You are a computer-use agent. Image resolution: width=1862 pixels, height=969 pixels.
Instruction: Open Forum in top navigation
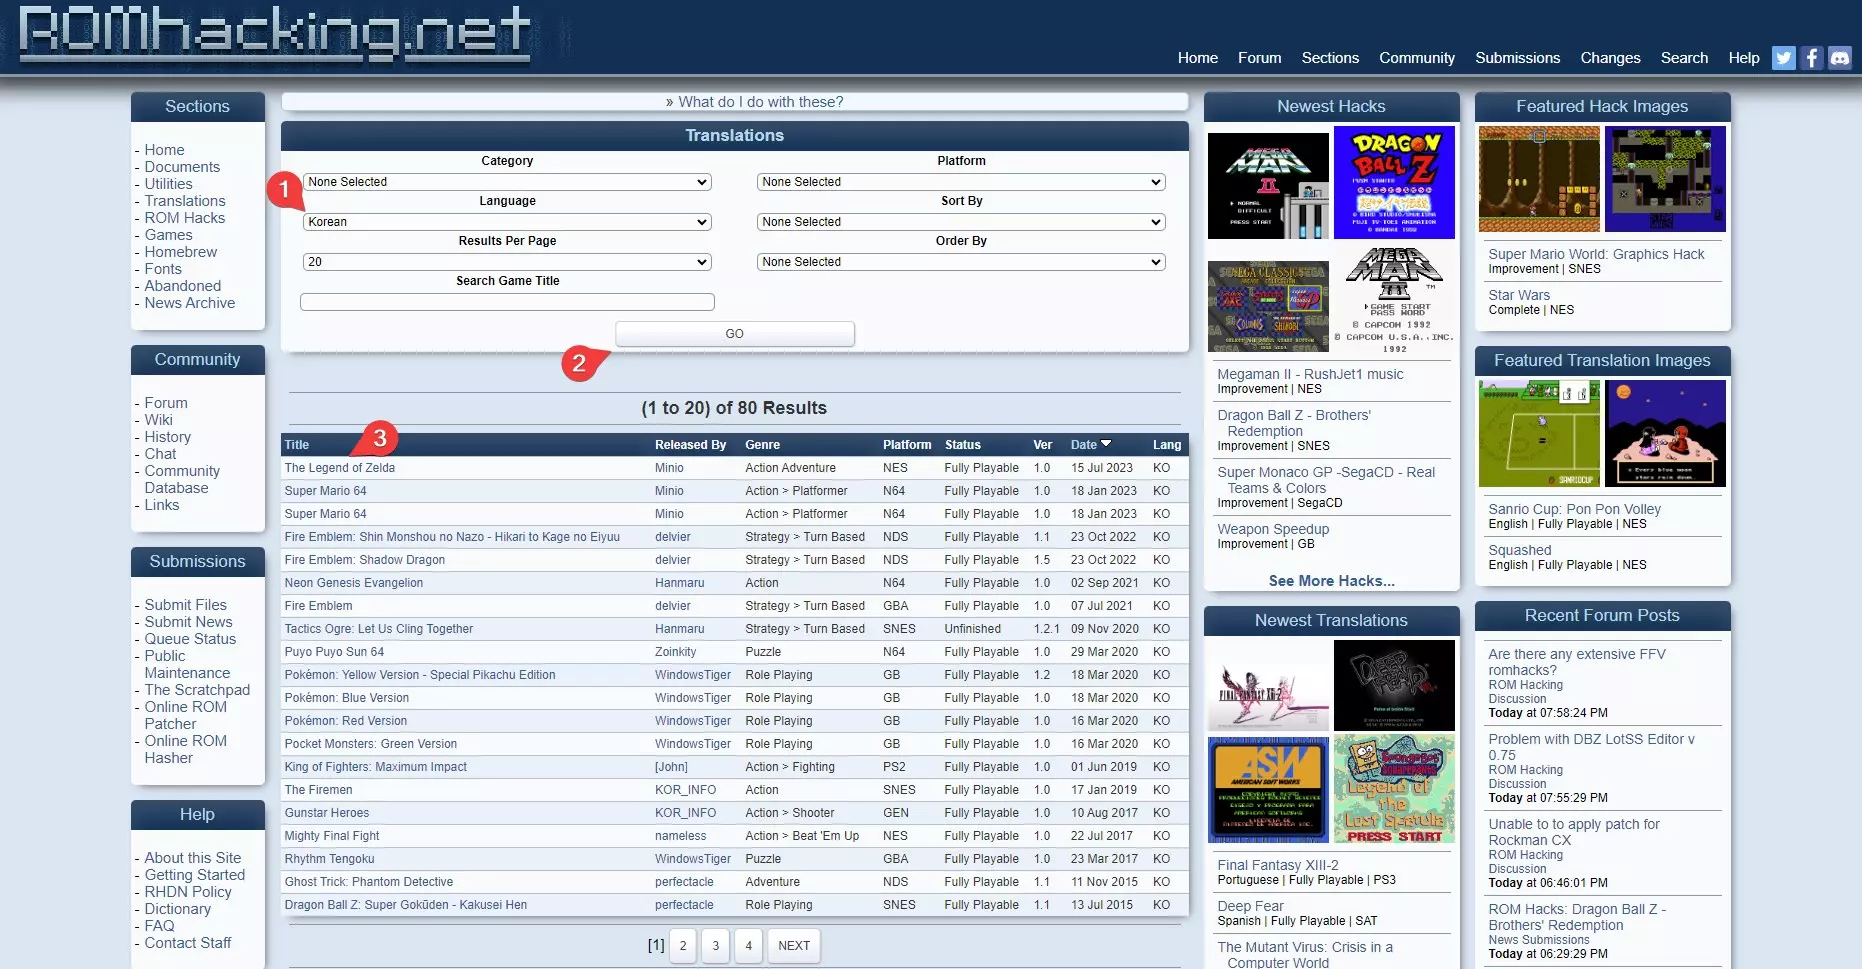pyautogui.click(x=1259, y=58)
